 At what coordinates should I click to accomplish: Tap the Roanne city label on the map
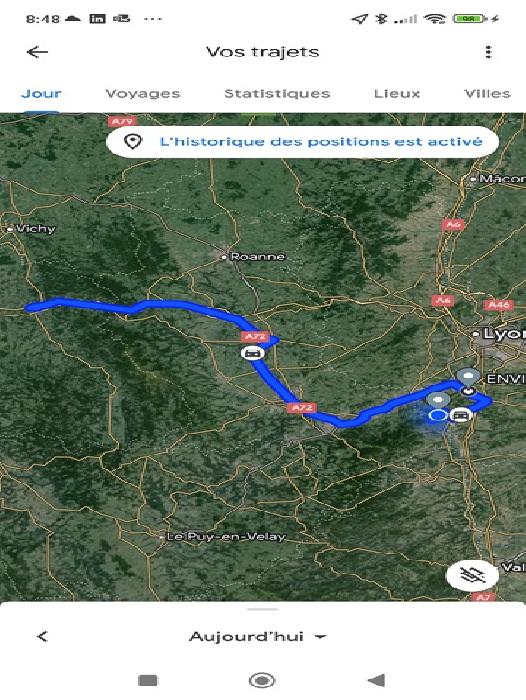257,257
